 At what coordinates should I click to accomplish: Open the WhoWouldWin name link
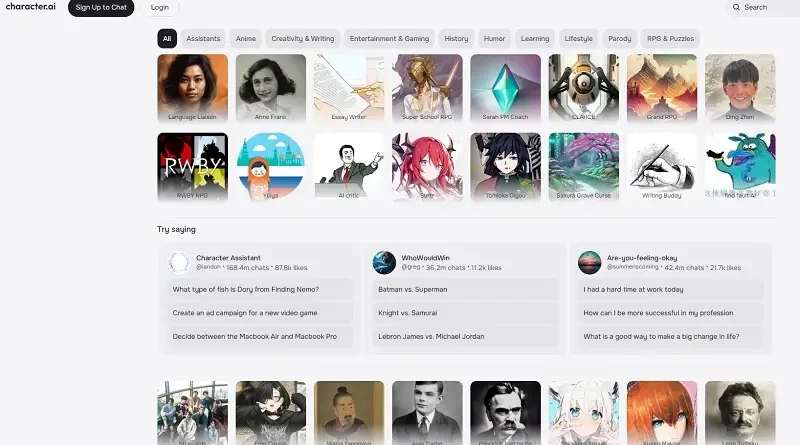(x=426, y=258)
